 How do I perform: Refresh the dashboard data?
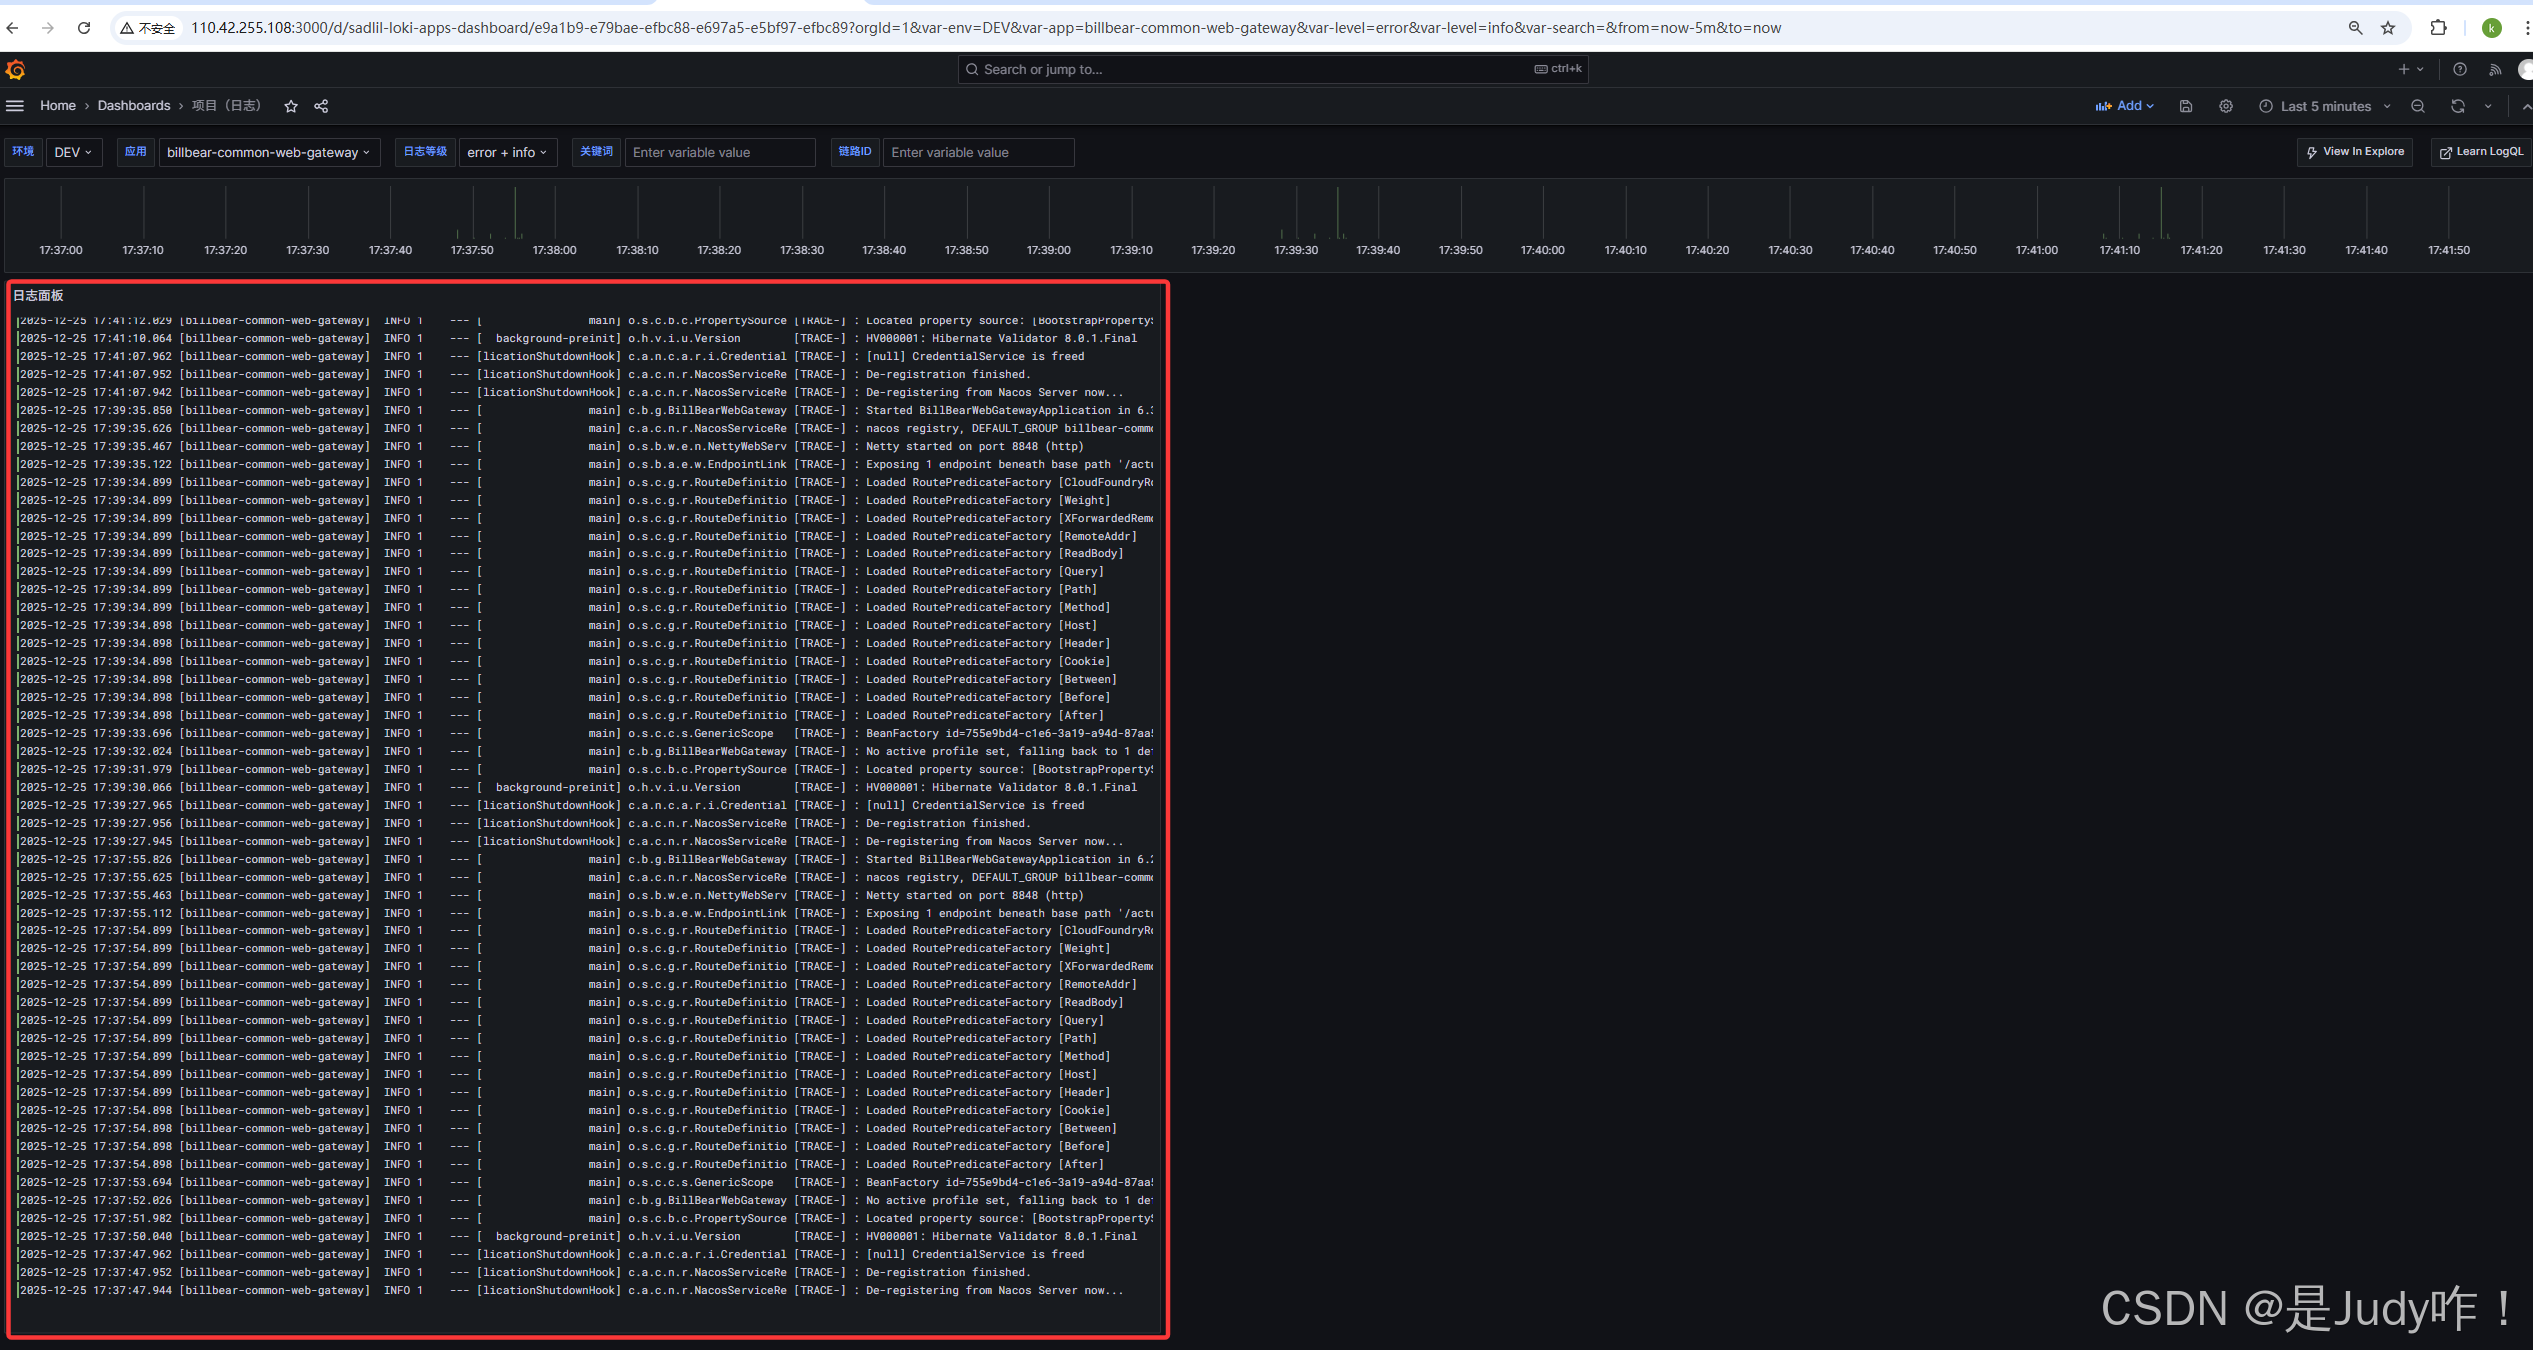2458,106
